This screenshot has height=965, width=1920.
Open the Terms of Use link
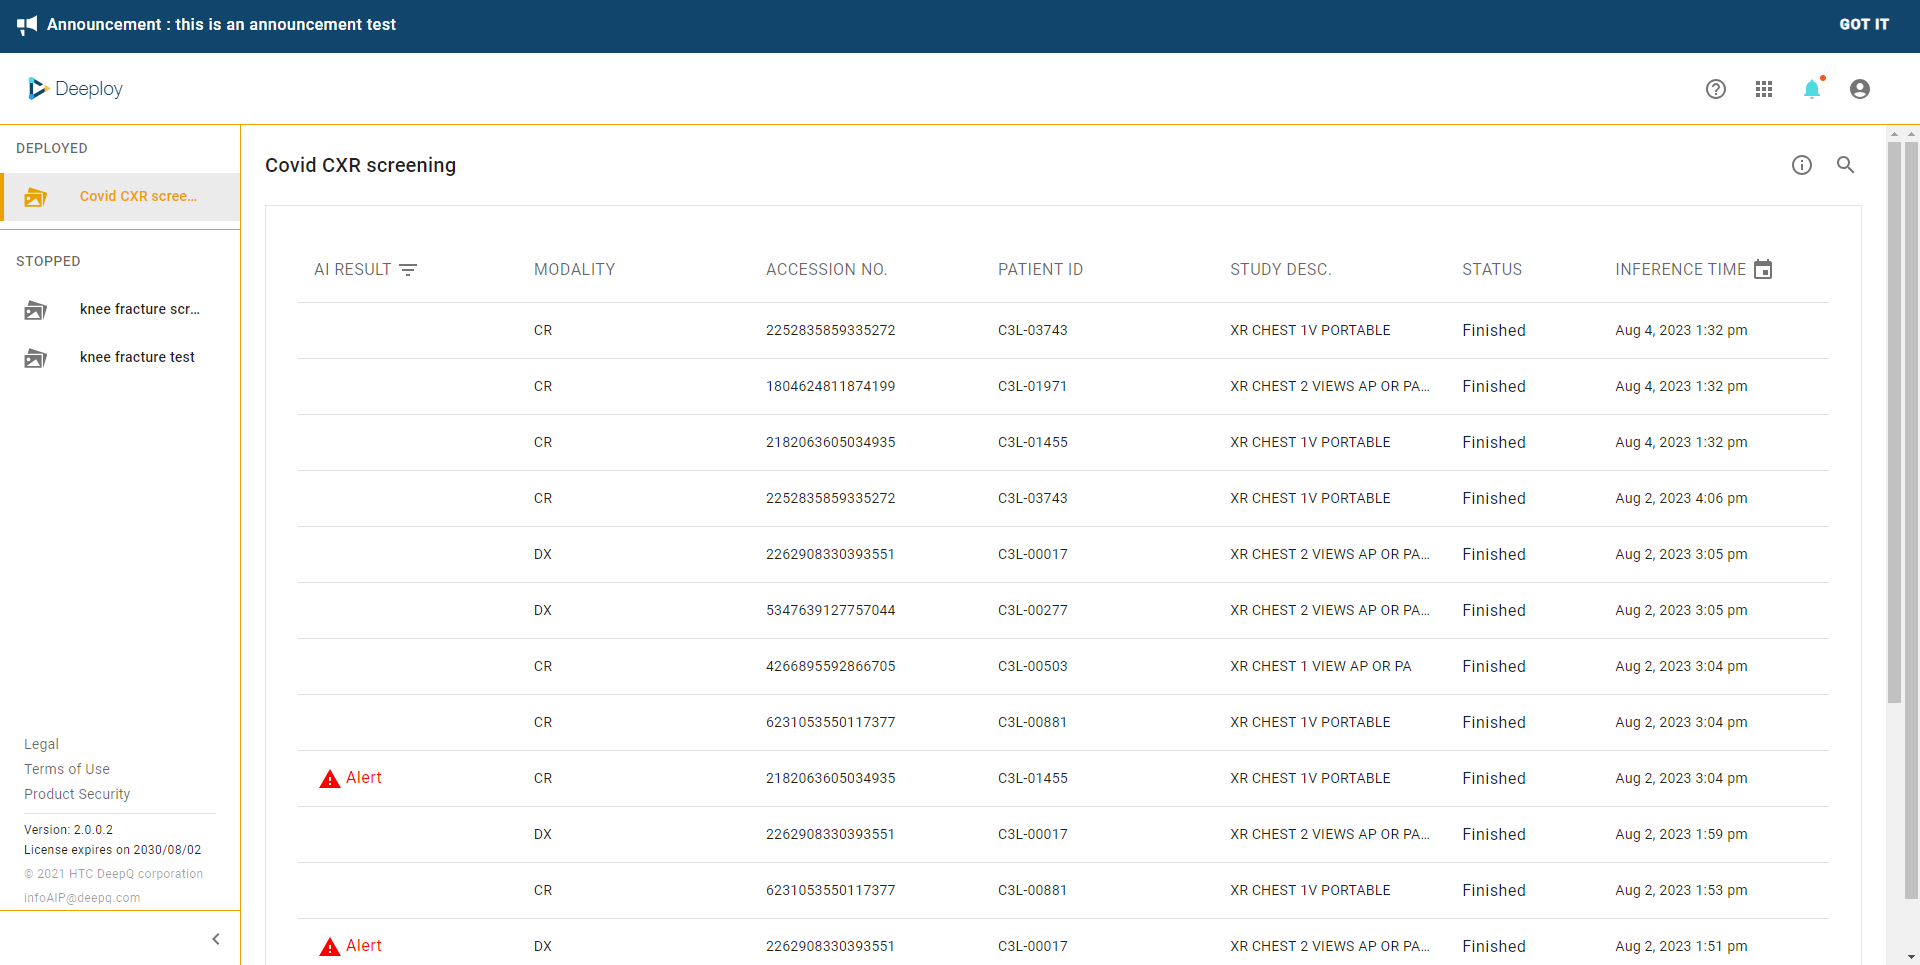pyautogui.click(x=67, y=769)
